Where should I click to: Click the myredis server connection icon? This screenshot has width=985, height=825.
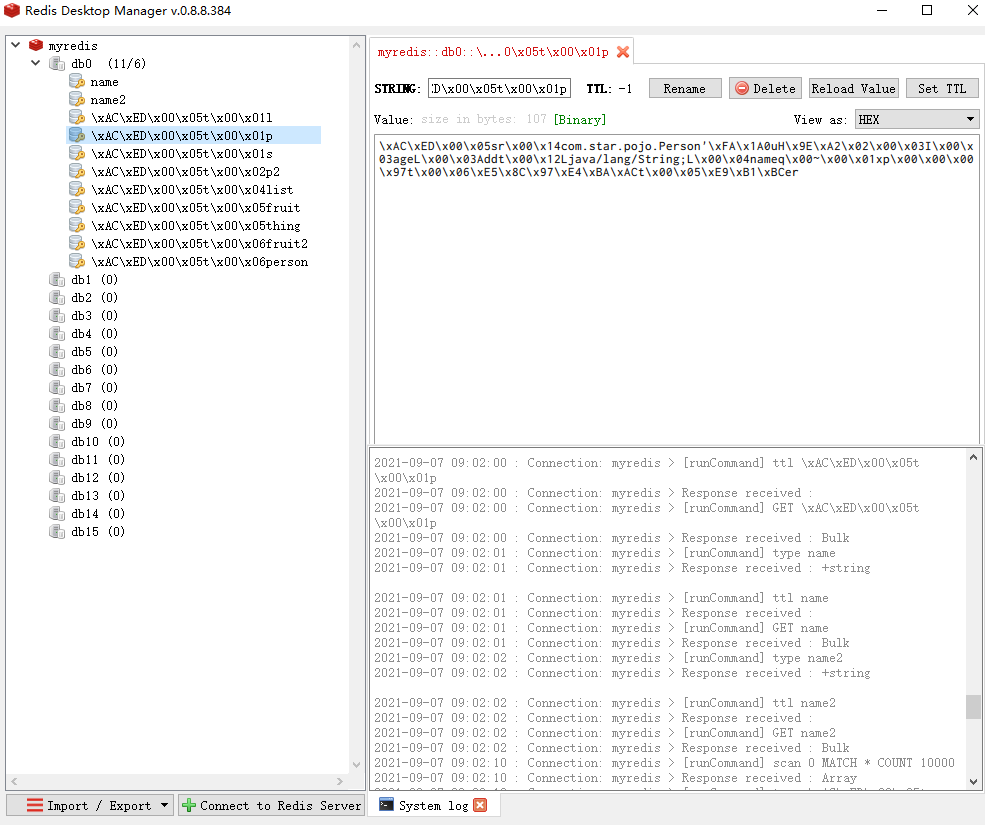37,45
